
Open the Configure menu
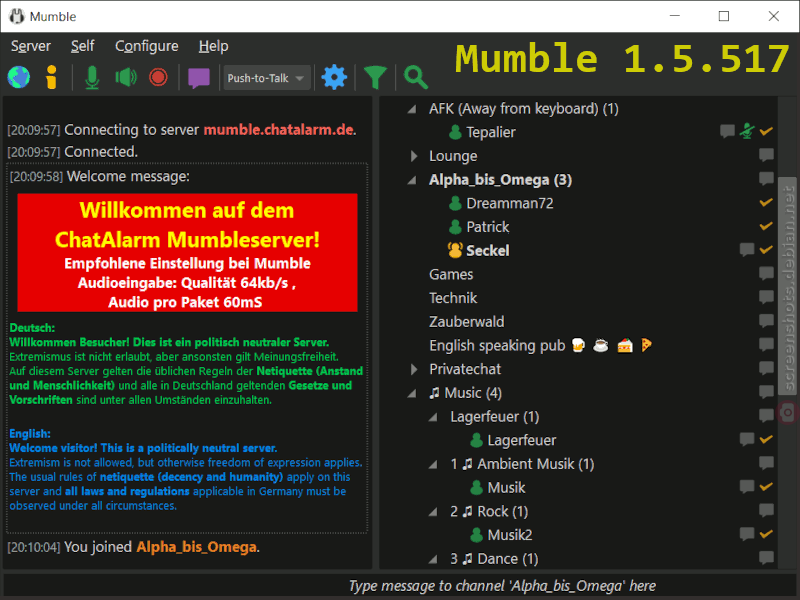click(147, 46)
